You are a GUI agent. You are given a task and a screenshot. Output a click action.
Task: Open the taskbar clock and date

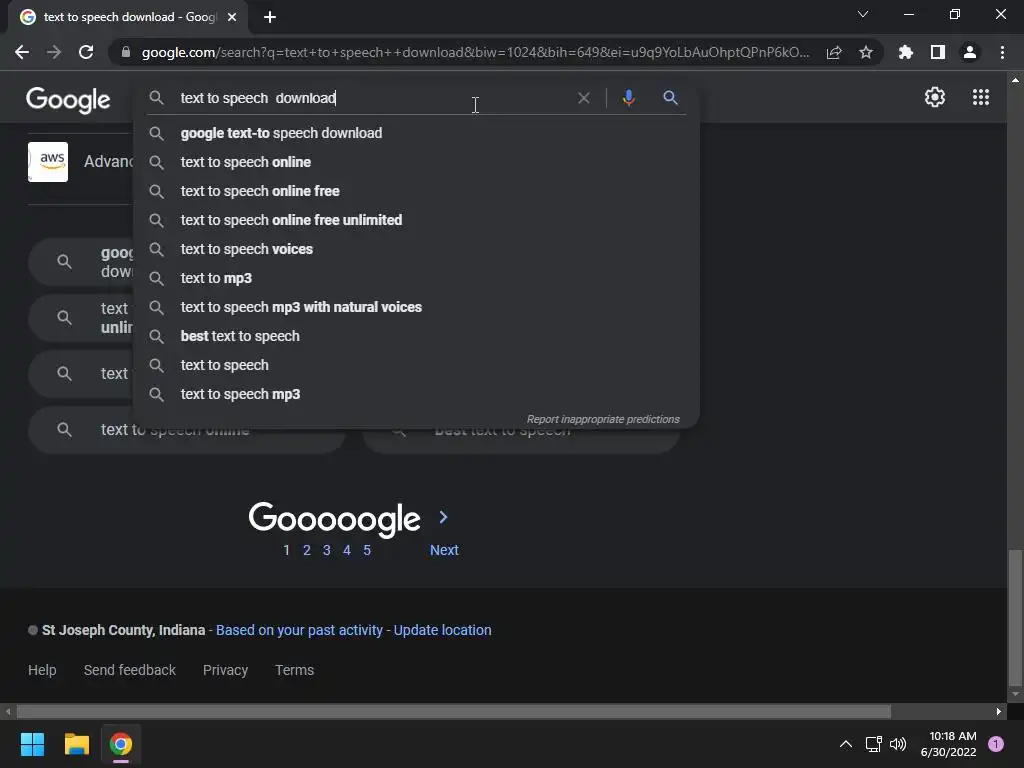point(948,744)
